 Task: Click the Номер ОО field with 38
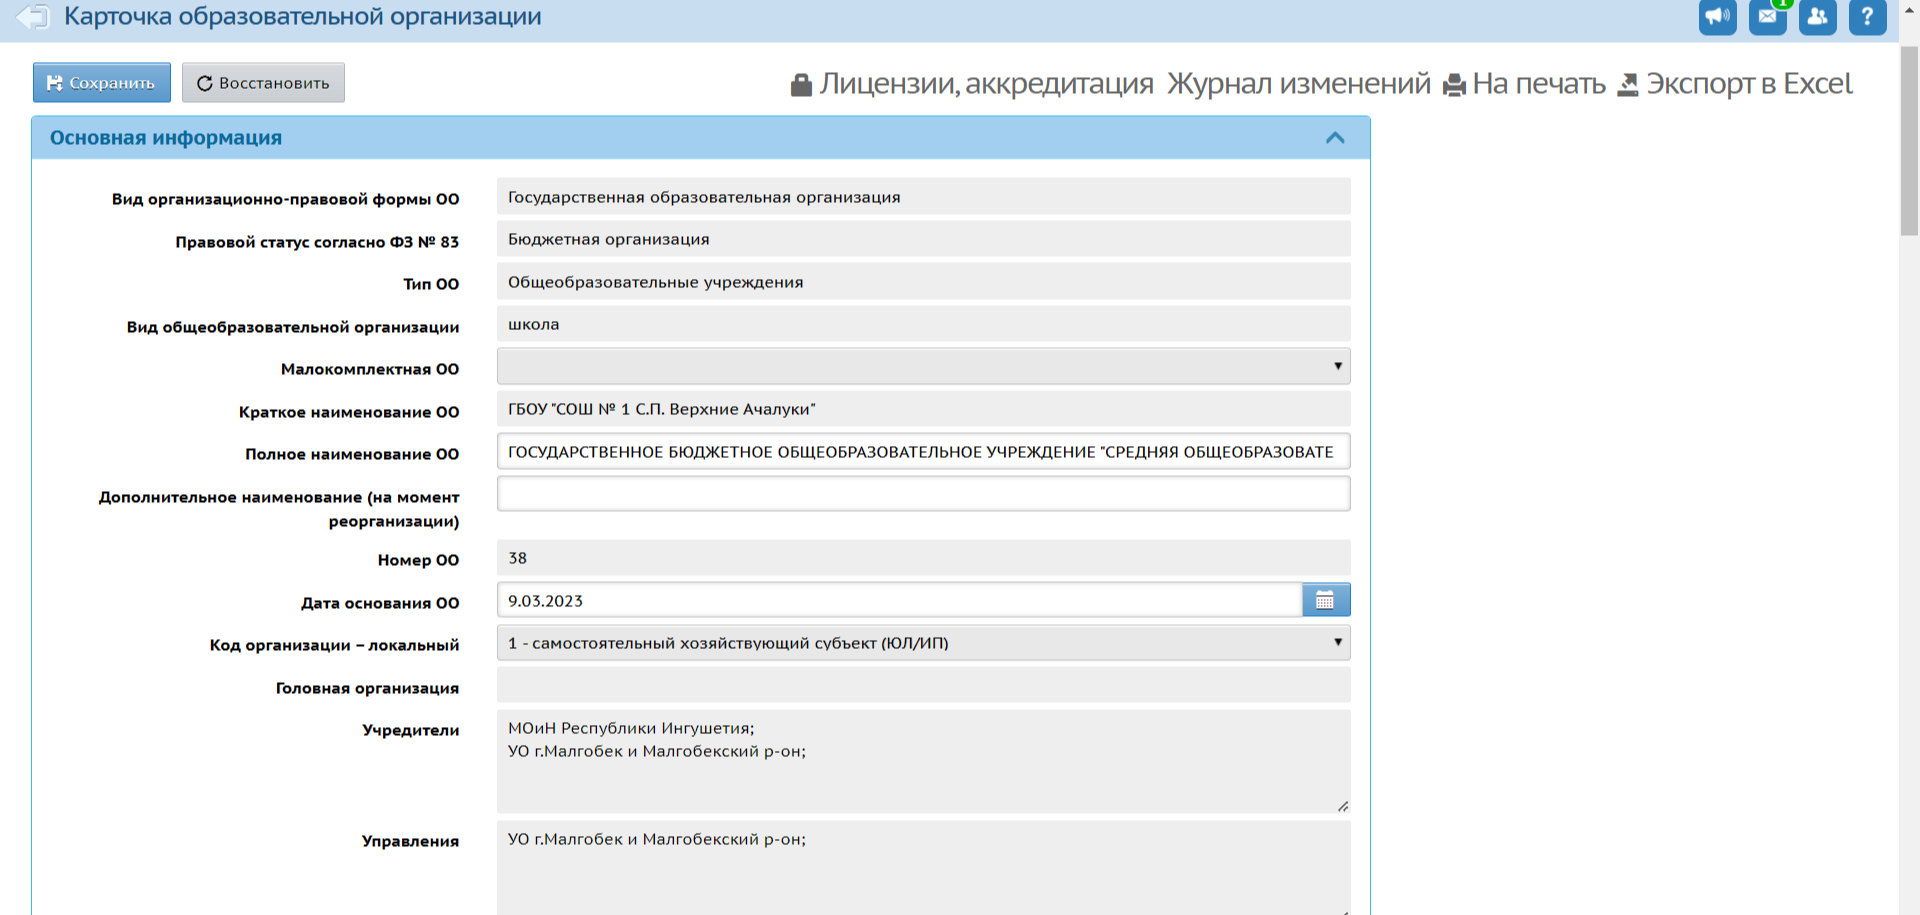(x=923, y=558)
